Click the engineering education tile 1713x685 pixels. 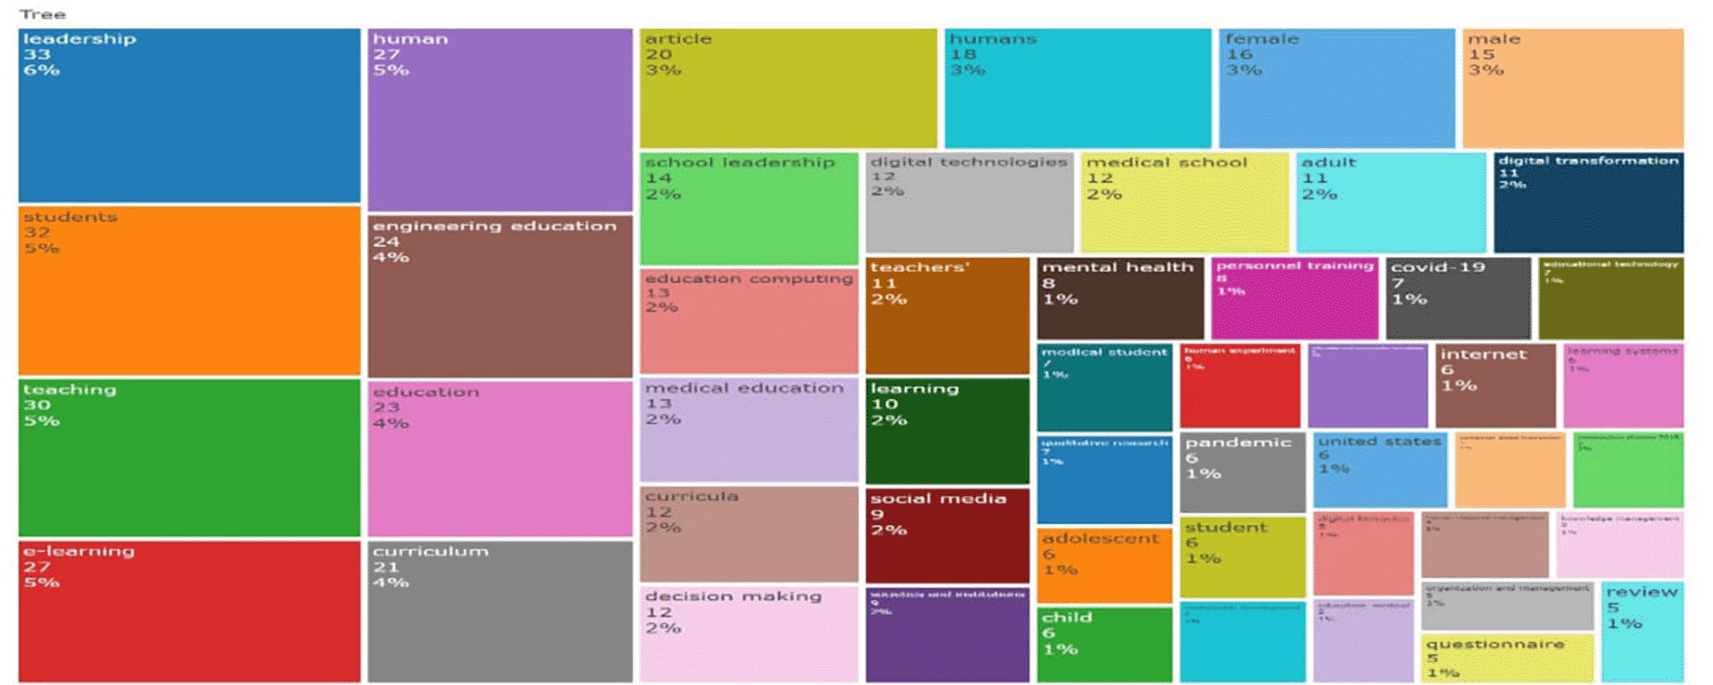(x=499, y=296)
